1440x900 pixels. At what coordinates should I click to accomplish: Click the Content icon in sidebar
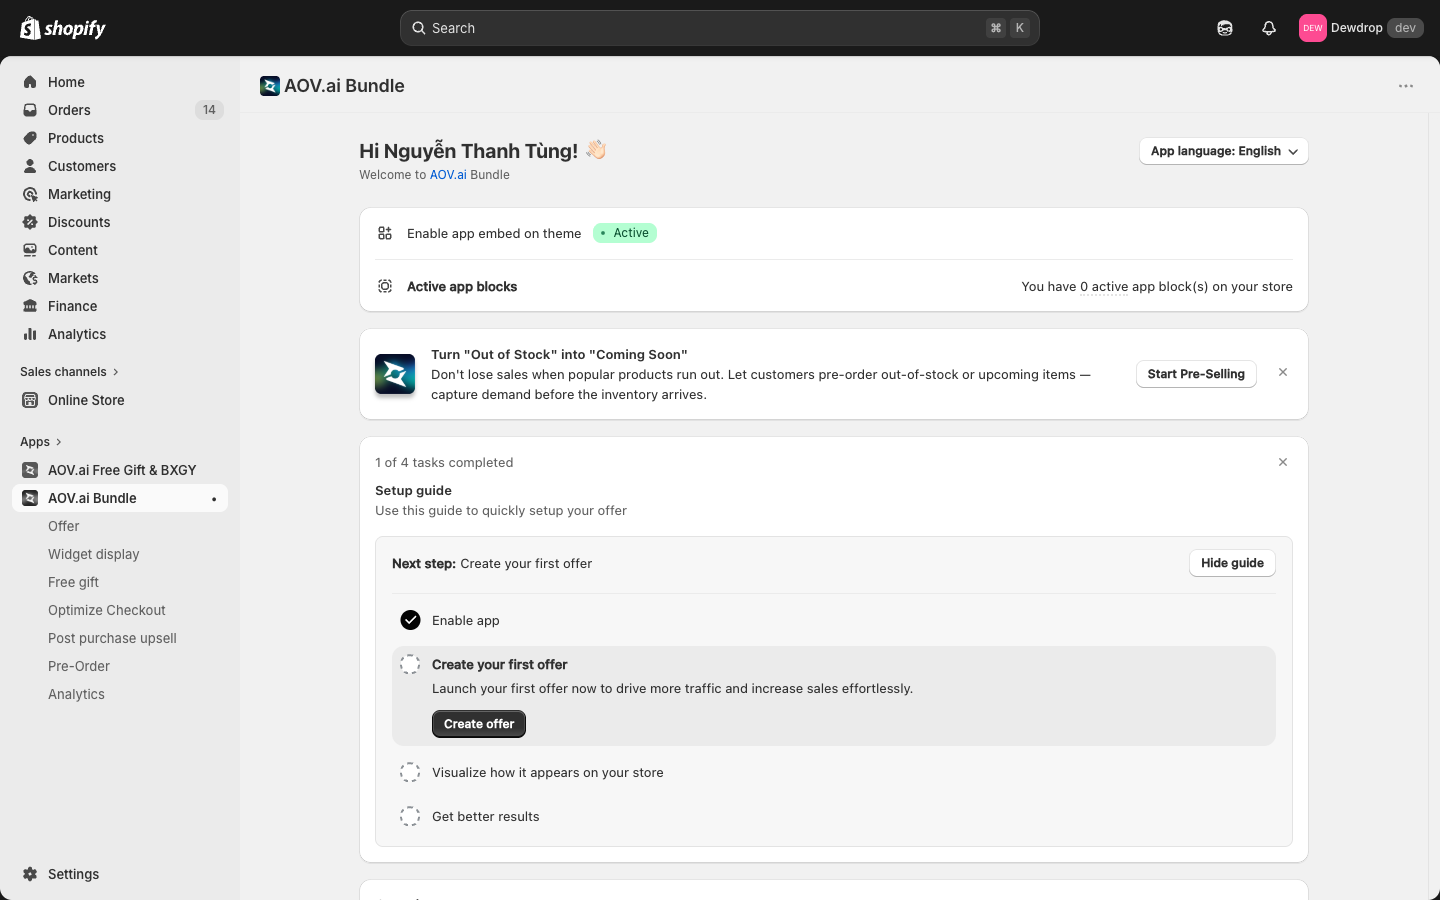(30, 250)
